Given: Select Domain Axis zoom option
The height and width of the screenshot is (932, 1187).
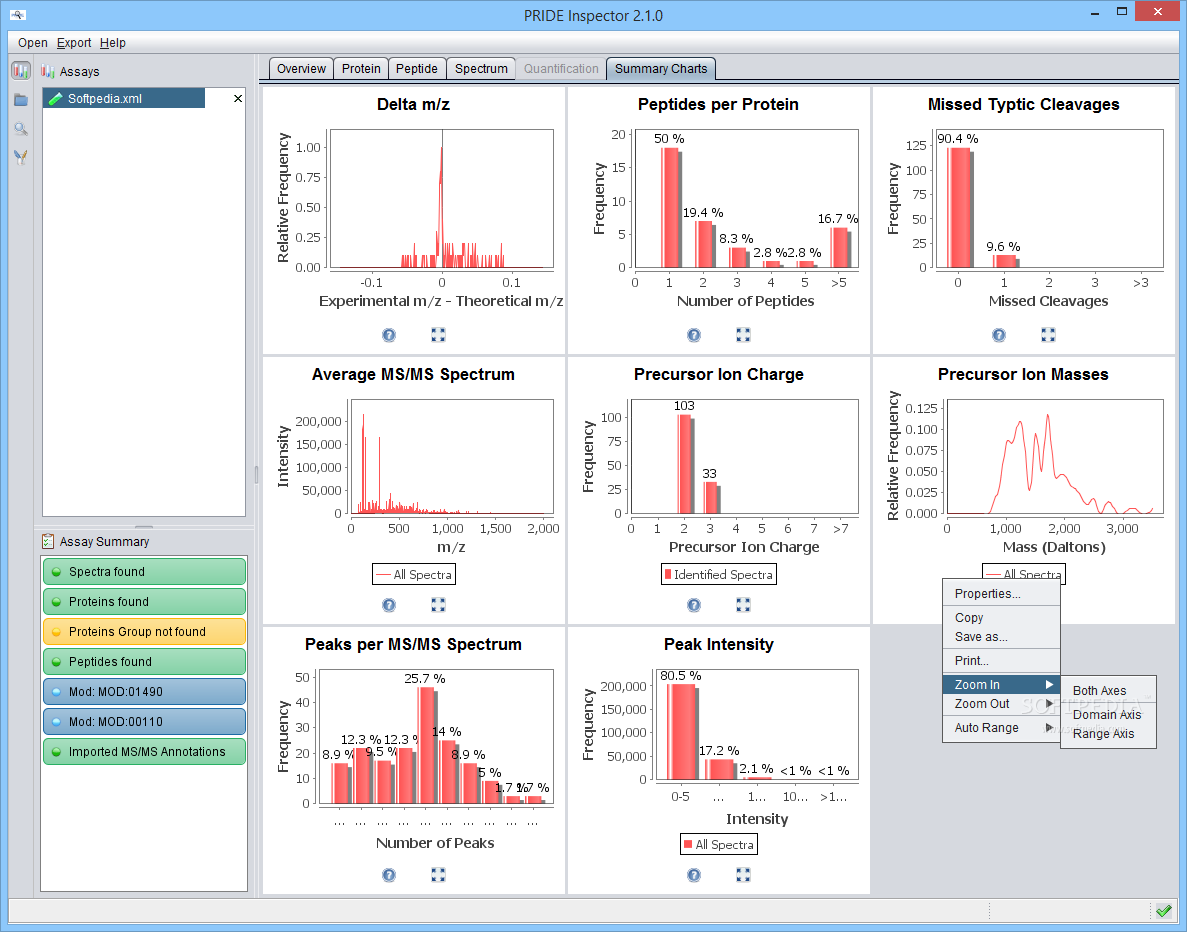Looking at the screenshot, I should point(1108,715).
